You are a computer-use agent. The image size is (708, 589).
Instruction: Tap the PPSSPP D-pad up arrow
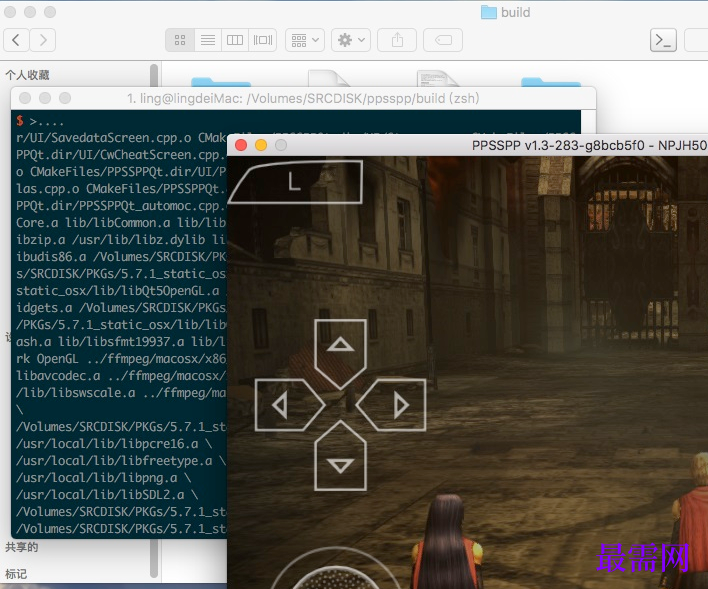tap(340, 354)
